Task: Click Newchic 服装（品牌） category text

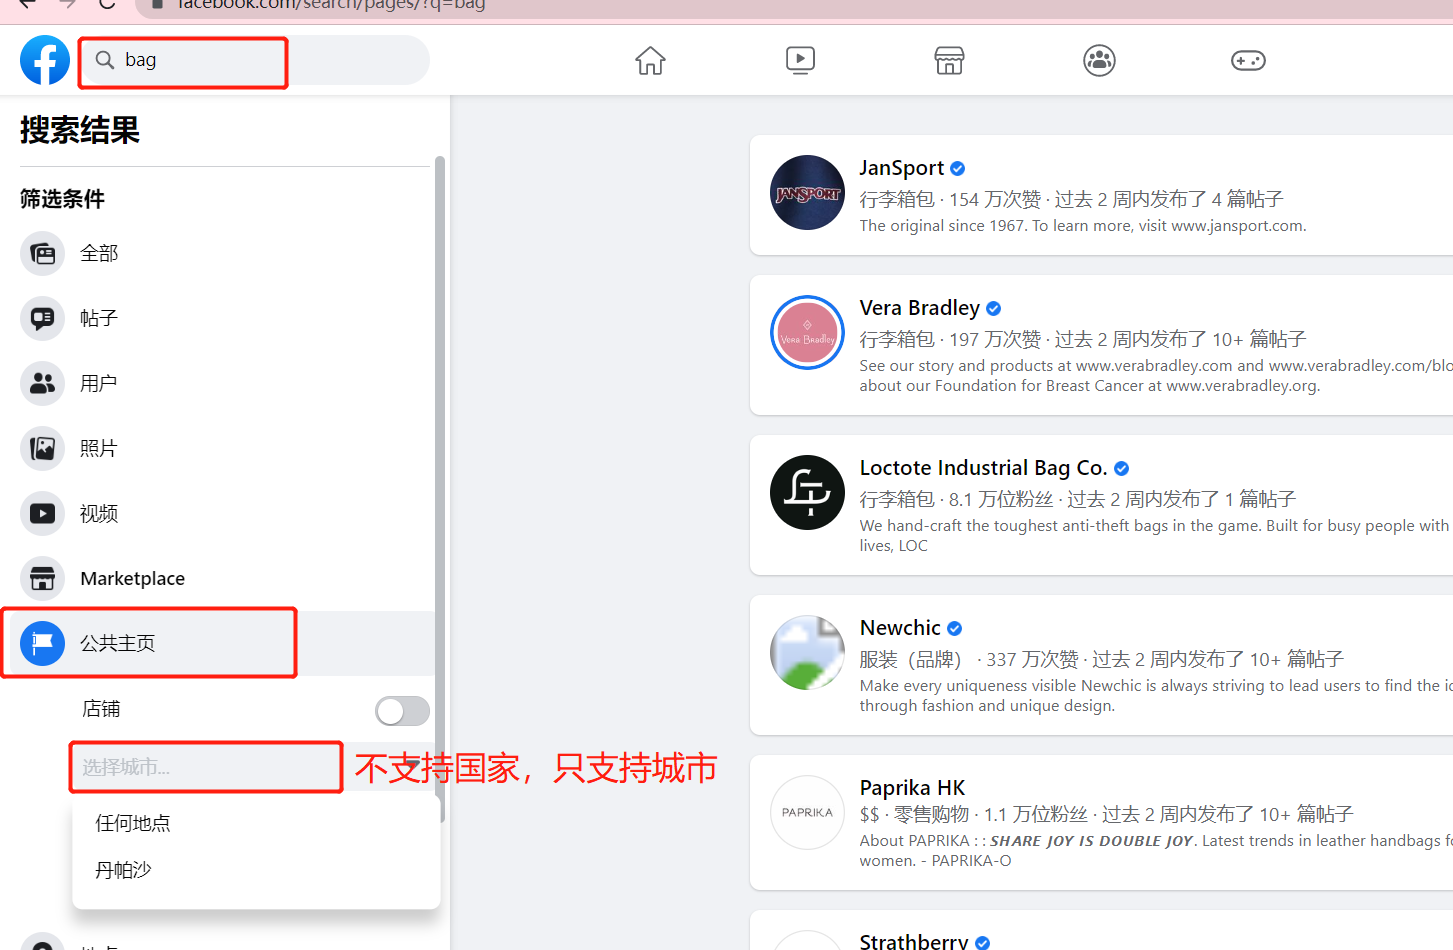Action: click(x=910, y=660)
